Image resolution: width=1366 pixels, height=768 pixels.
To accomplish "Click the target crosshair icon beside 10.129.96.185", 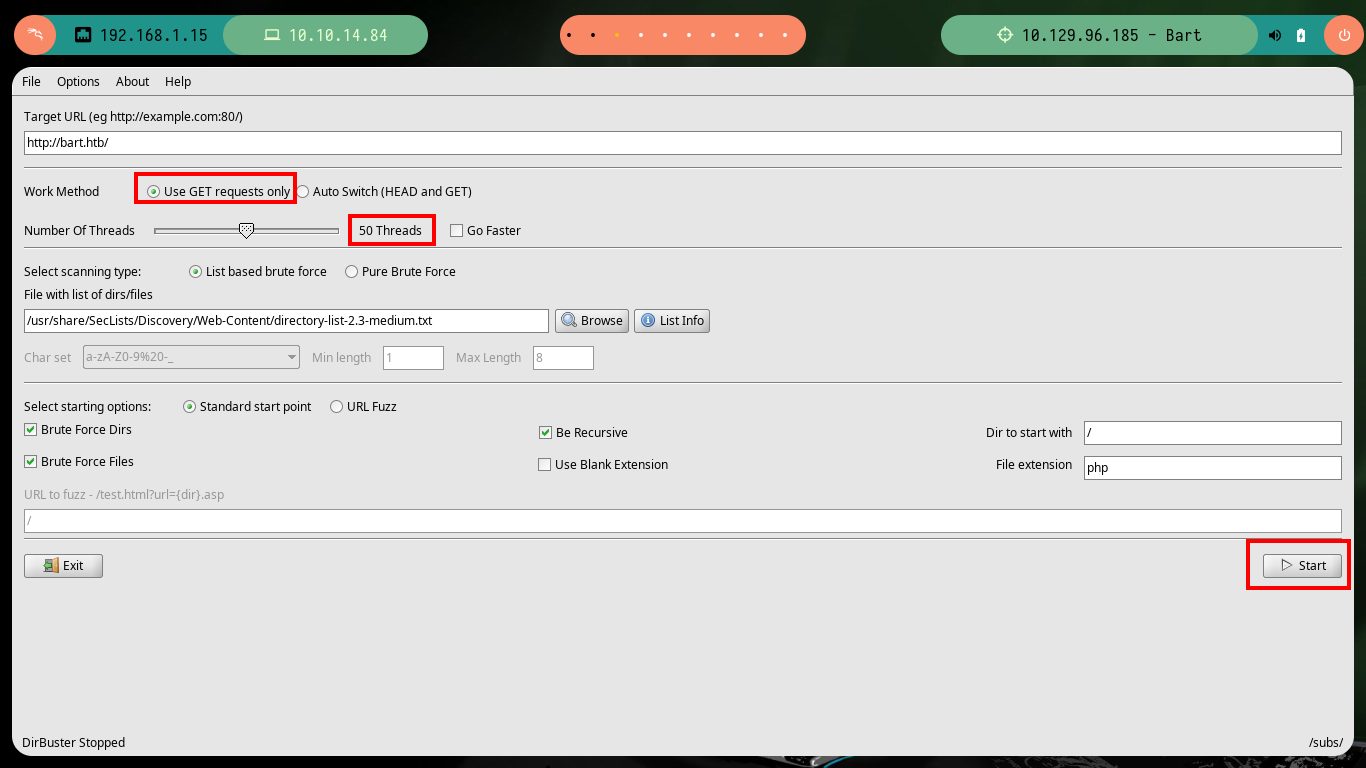I will coord(1006,35).
